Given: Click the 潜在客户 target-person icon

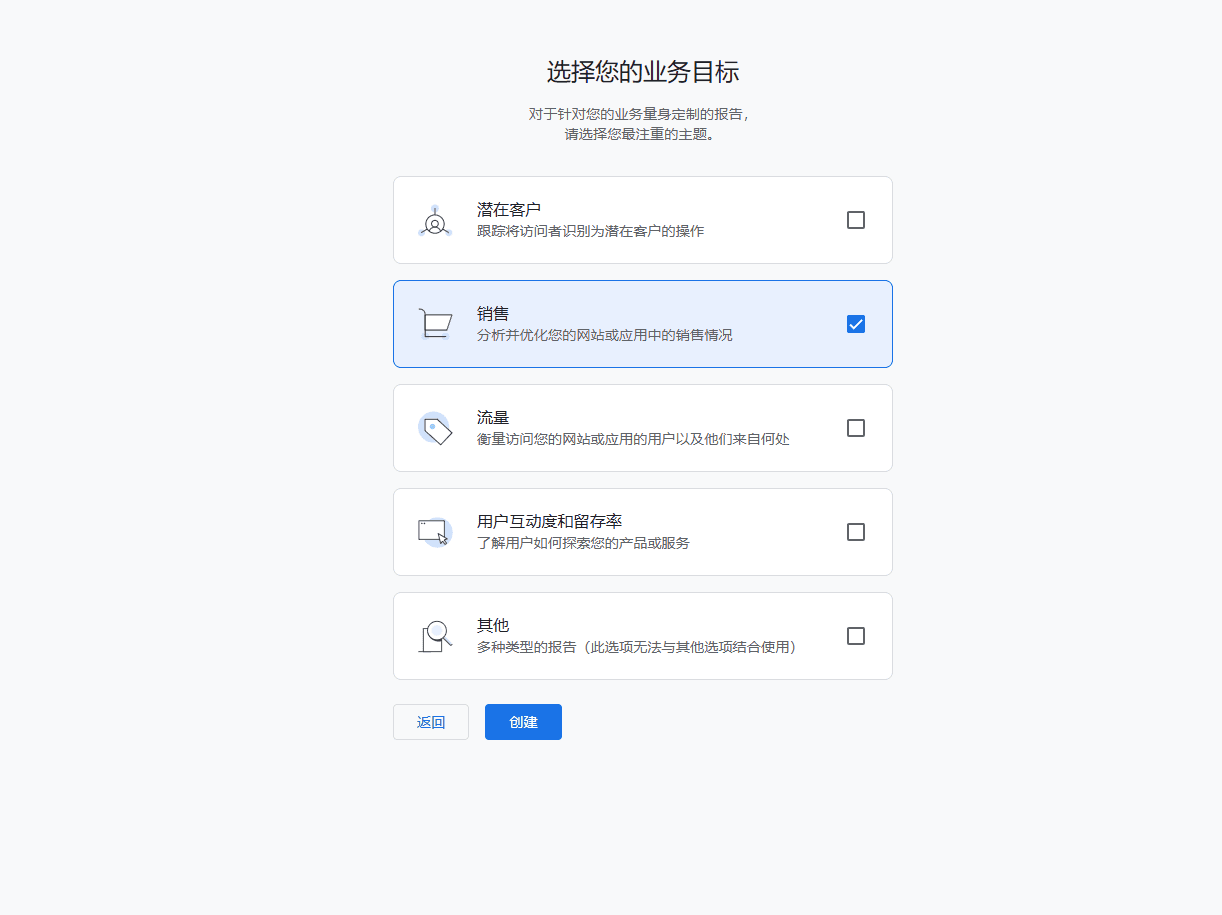Looking at the screenshot, I should 435,221.
